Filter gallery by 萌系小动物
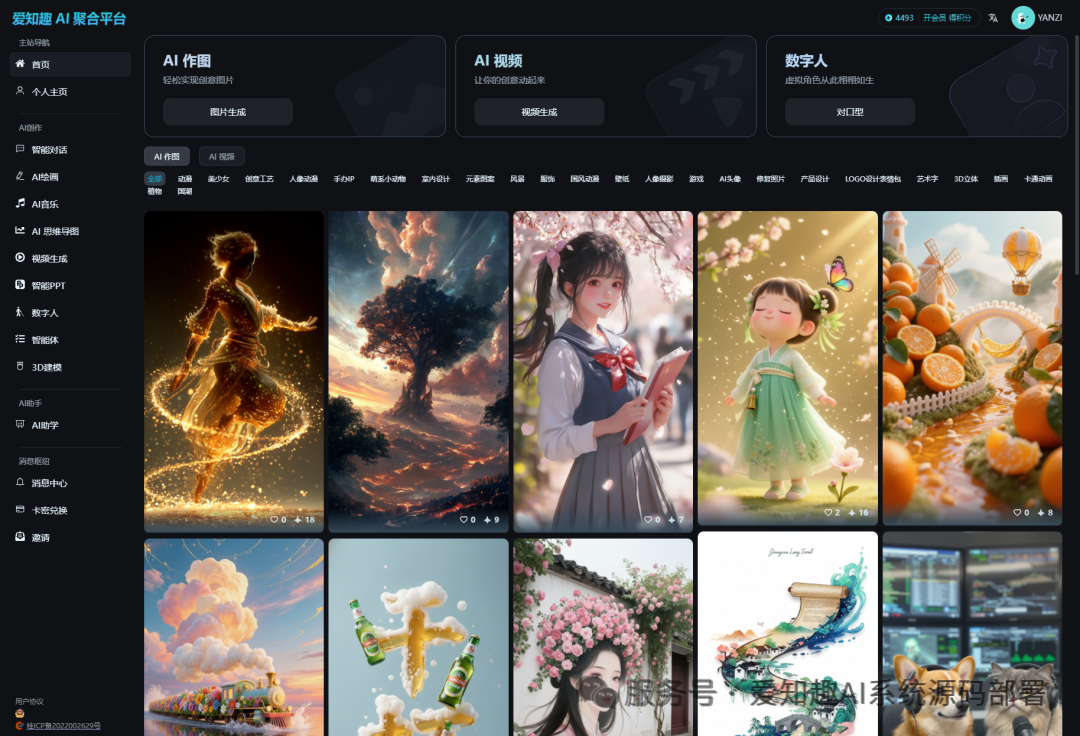 pyautogui.click(x=388, y=179)
